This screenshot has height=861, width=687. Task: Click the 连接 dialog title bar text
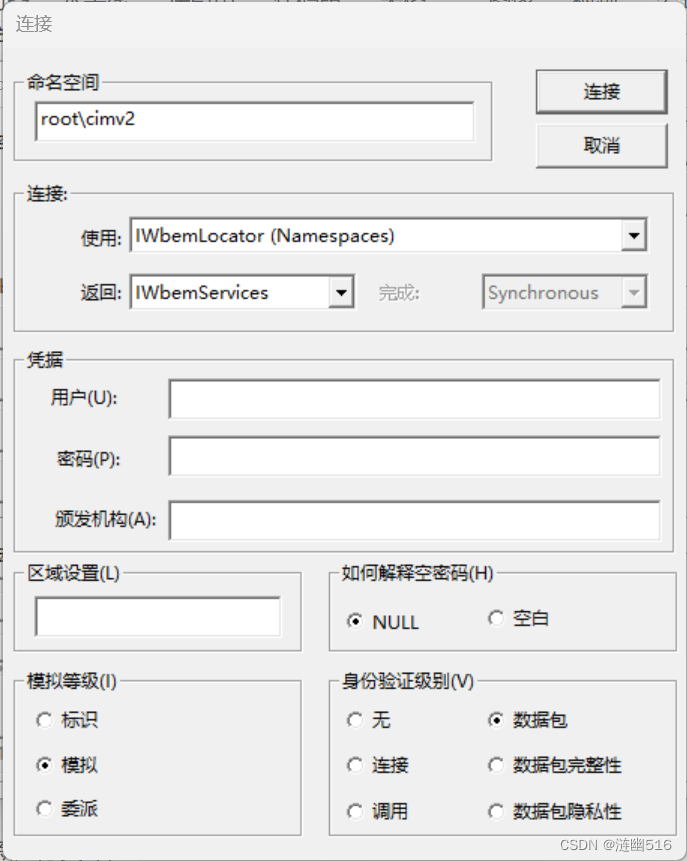pyautogui.click(x=34, y=24)
